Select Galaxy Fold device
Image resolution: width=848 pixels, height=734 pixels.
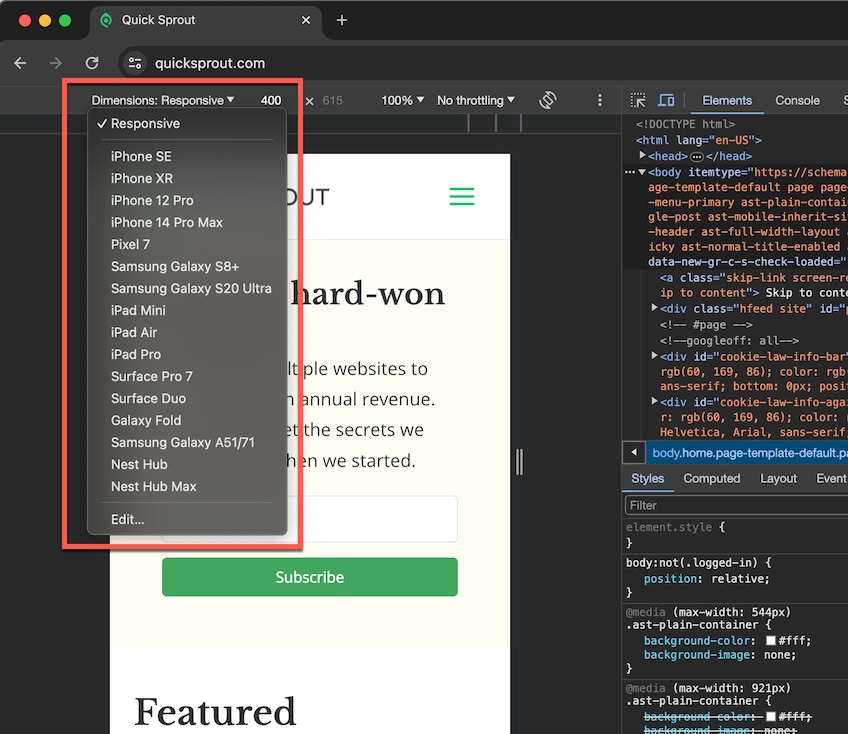[187, 420]
